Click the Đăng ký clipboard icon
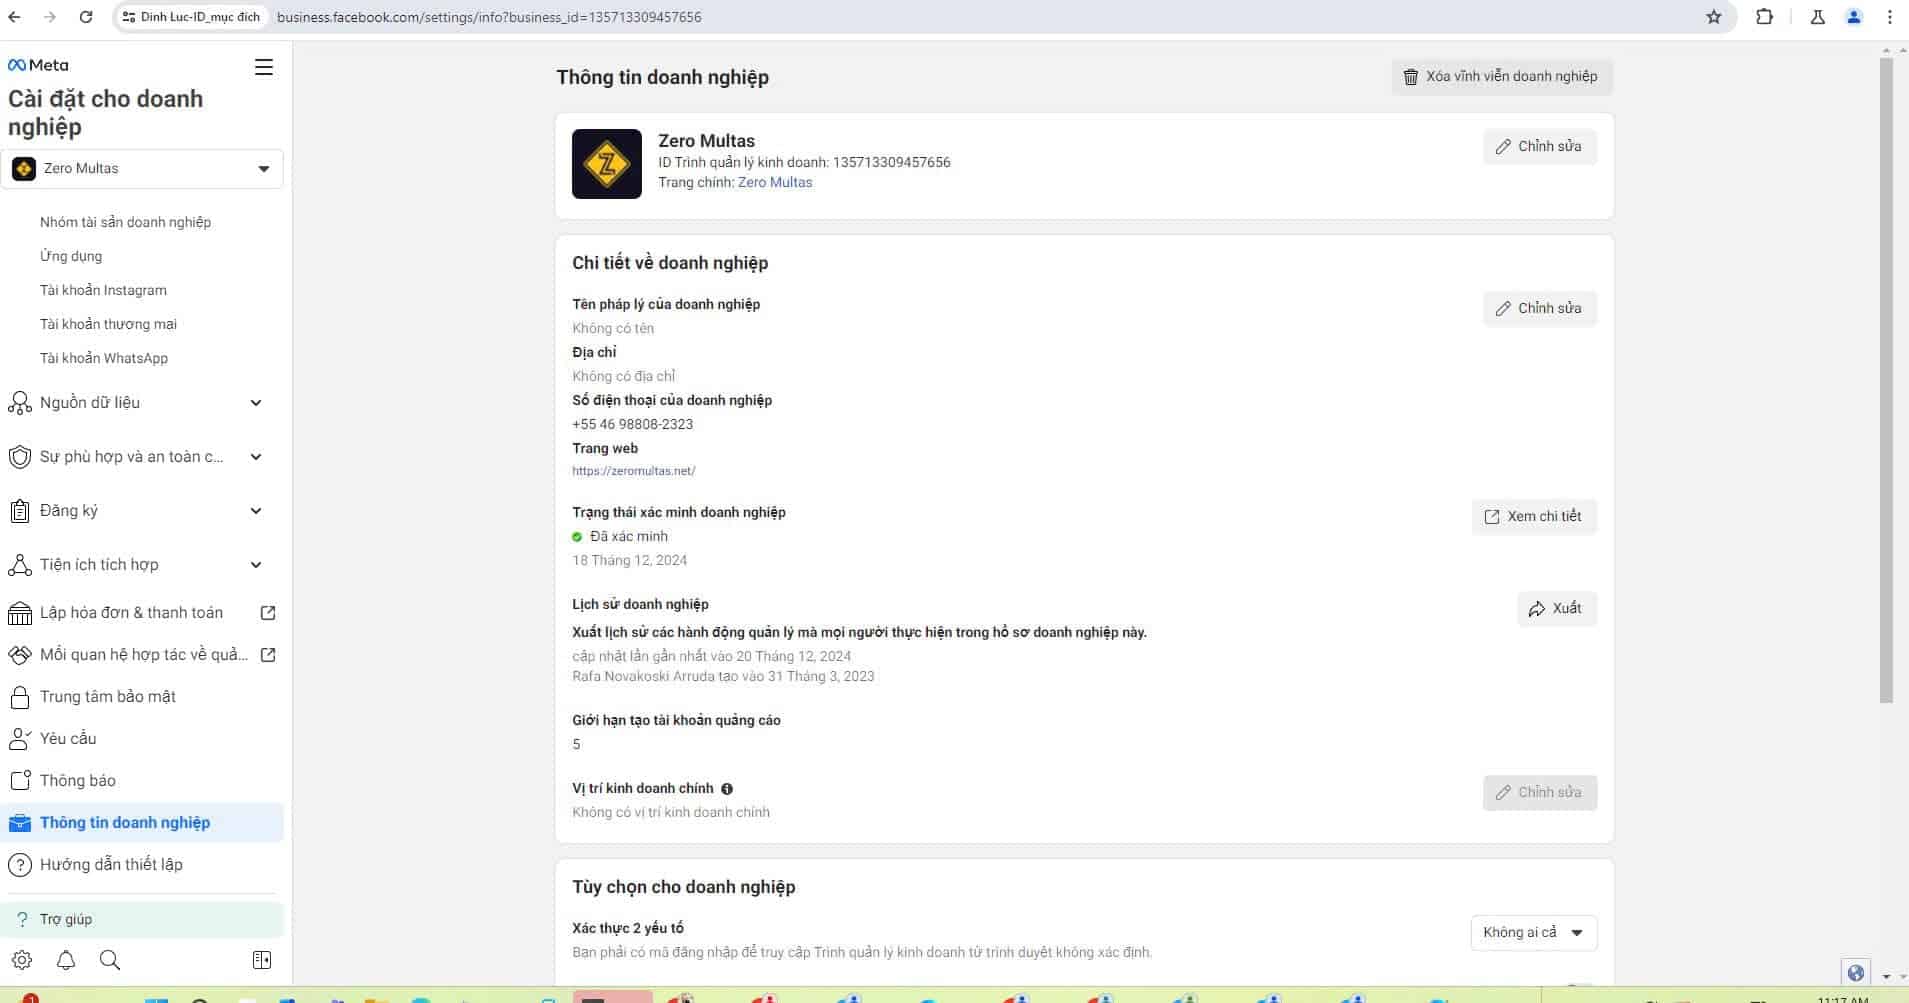This screenshot has width=1909, height=1003. [x=20, y=511]
